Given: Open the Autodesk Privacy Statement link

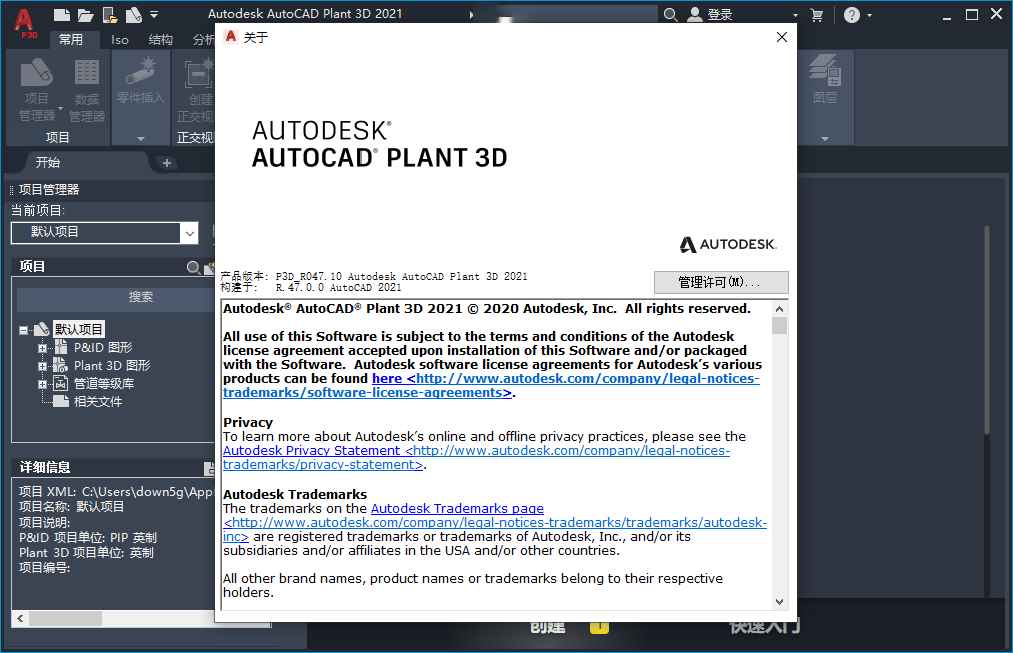Looking at the screenshot, I should [311, 451].
